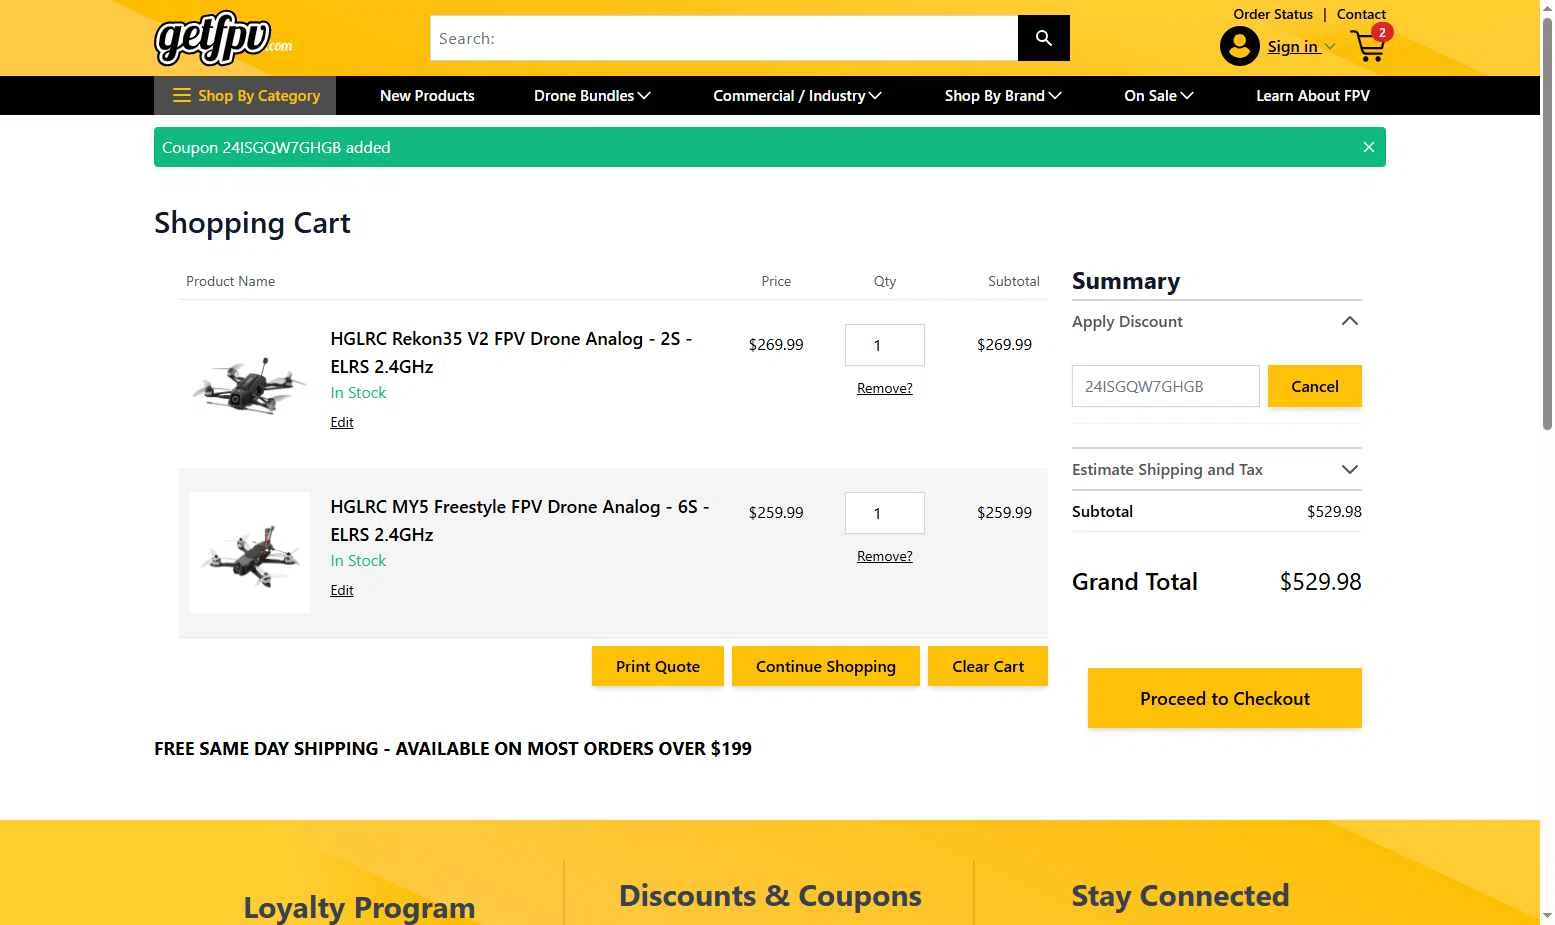Click the quantity field for Rekon35 V2

pyautogui.click(x=884, y=345)
